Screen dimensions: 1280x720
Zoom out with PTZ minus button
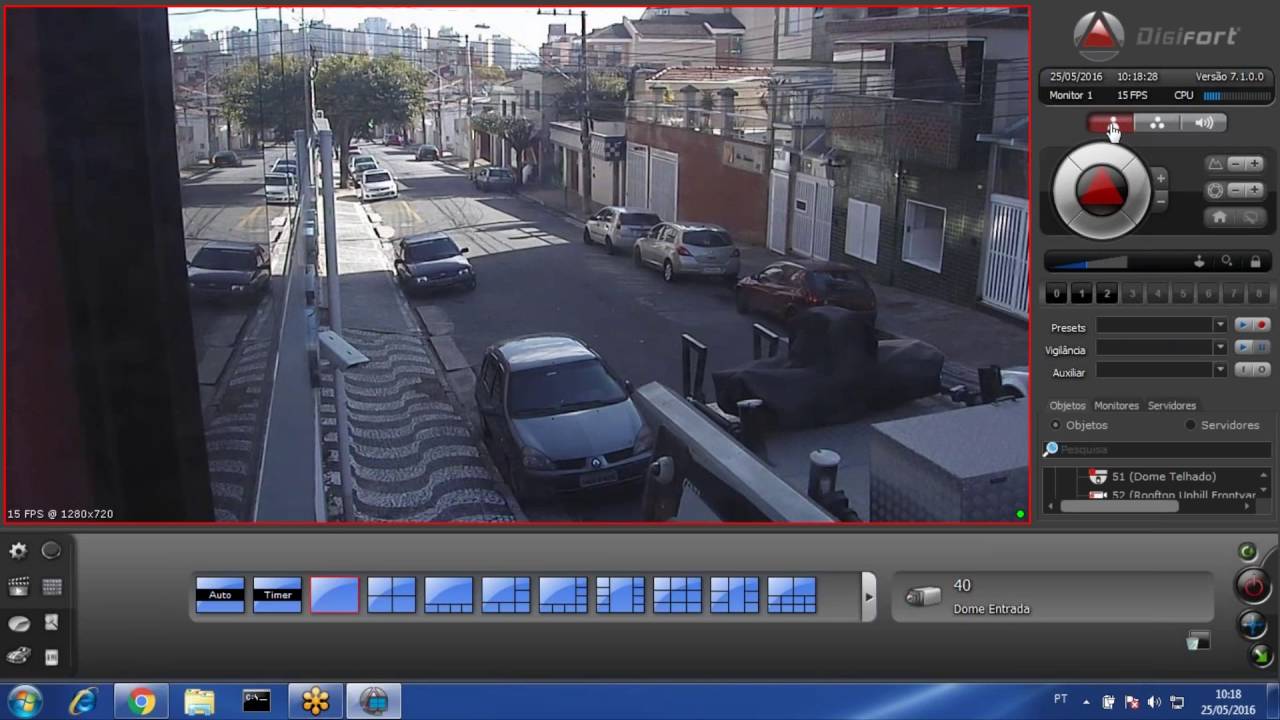[1160, 201]
